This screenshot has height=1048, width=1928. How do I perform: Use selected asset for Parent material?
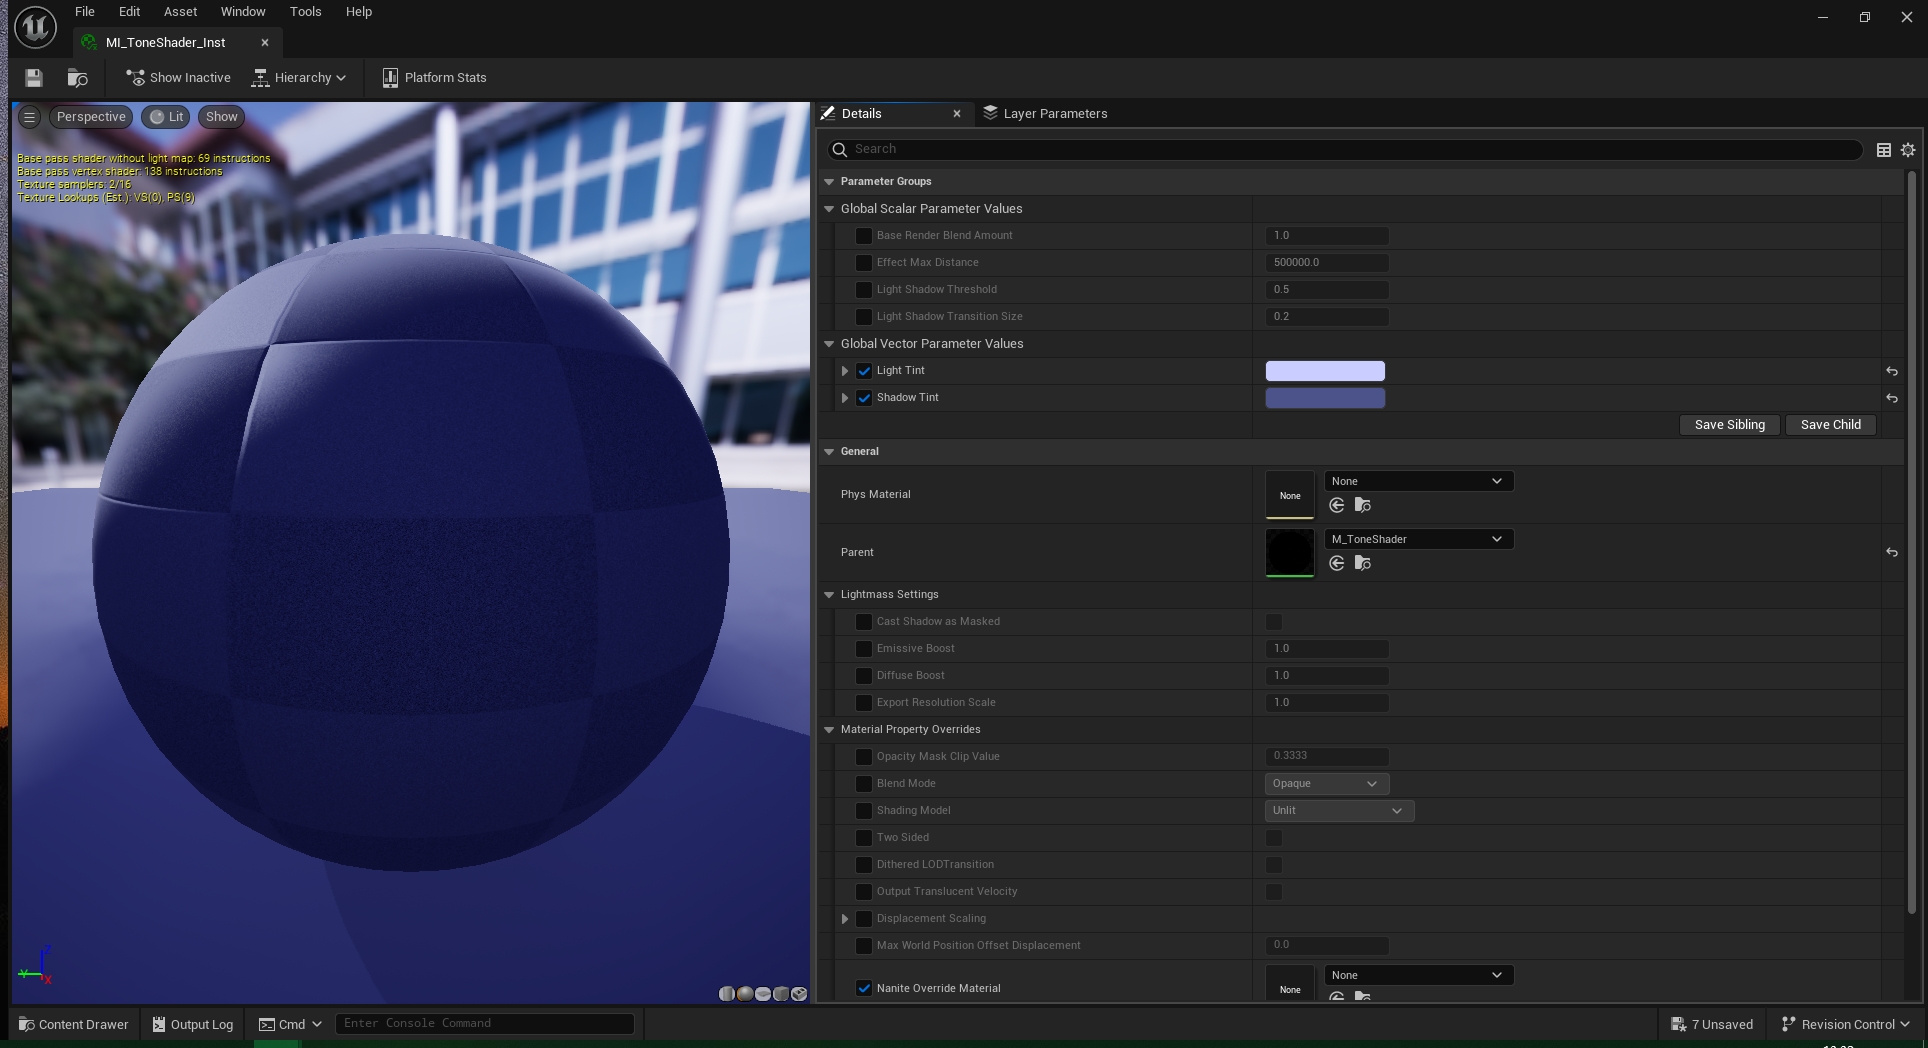(x=1337, y=563)
